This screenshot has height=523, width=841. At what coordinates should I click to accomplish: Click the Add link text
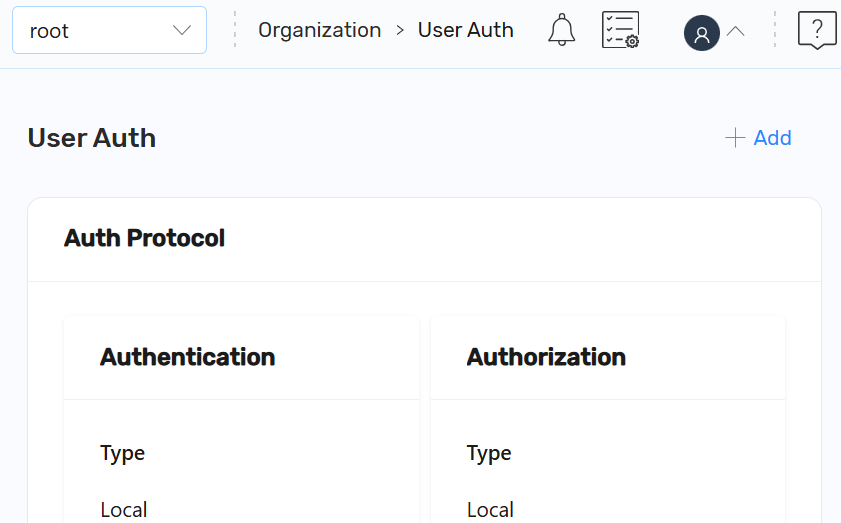coord(772,138)
